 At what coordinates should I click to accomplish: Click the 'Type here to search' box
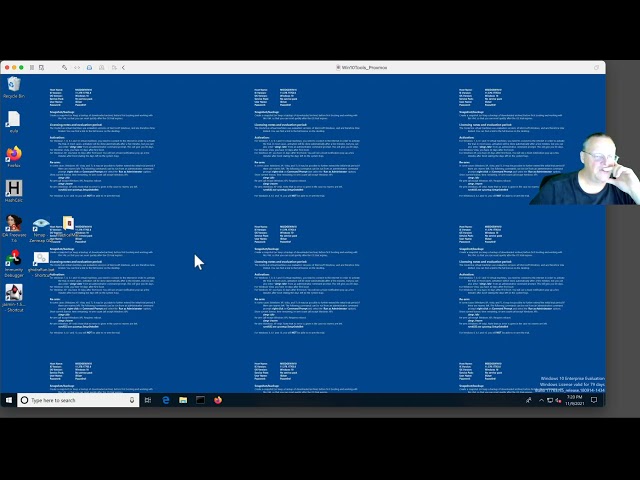pyautogui.click(x=78, y=400)
